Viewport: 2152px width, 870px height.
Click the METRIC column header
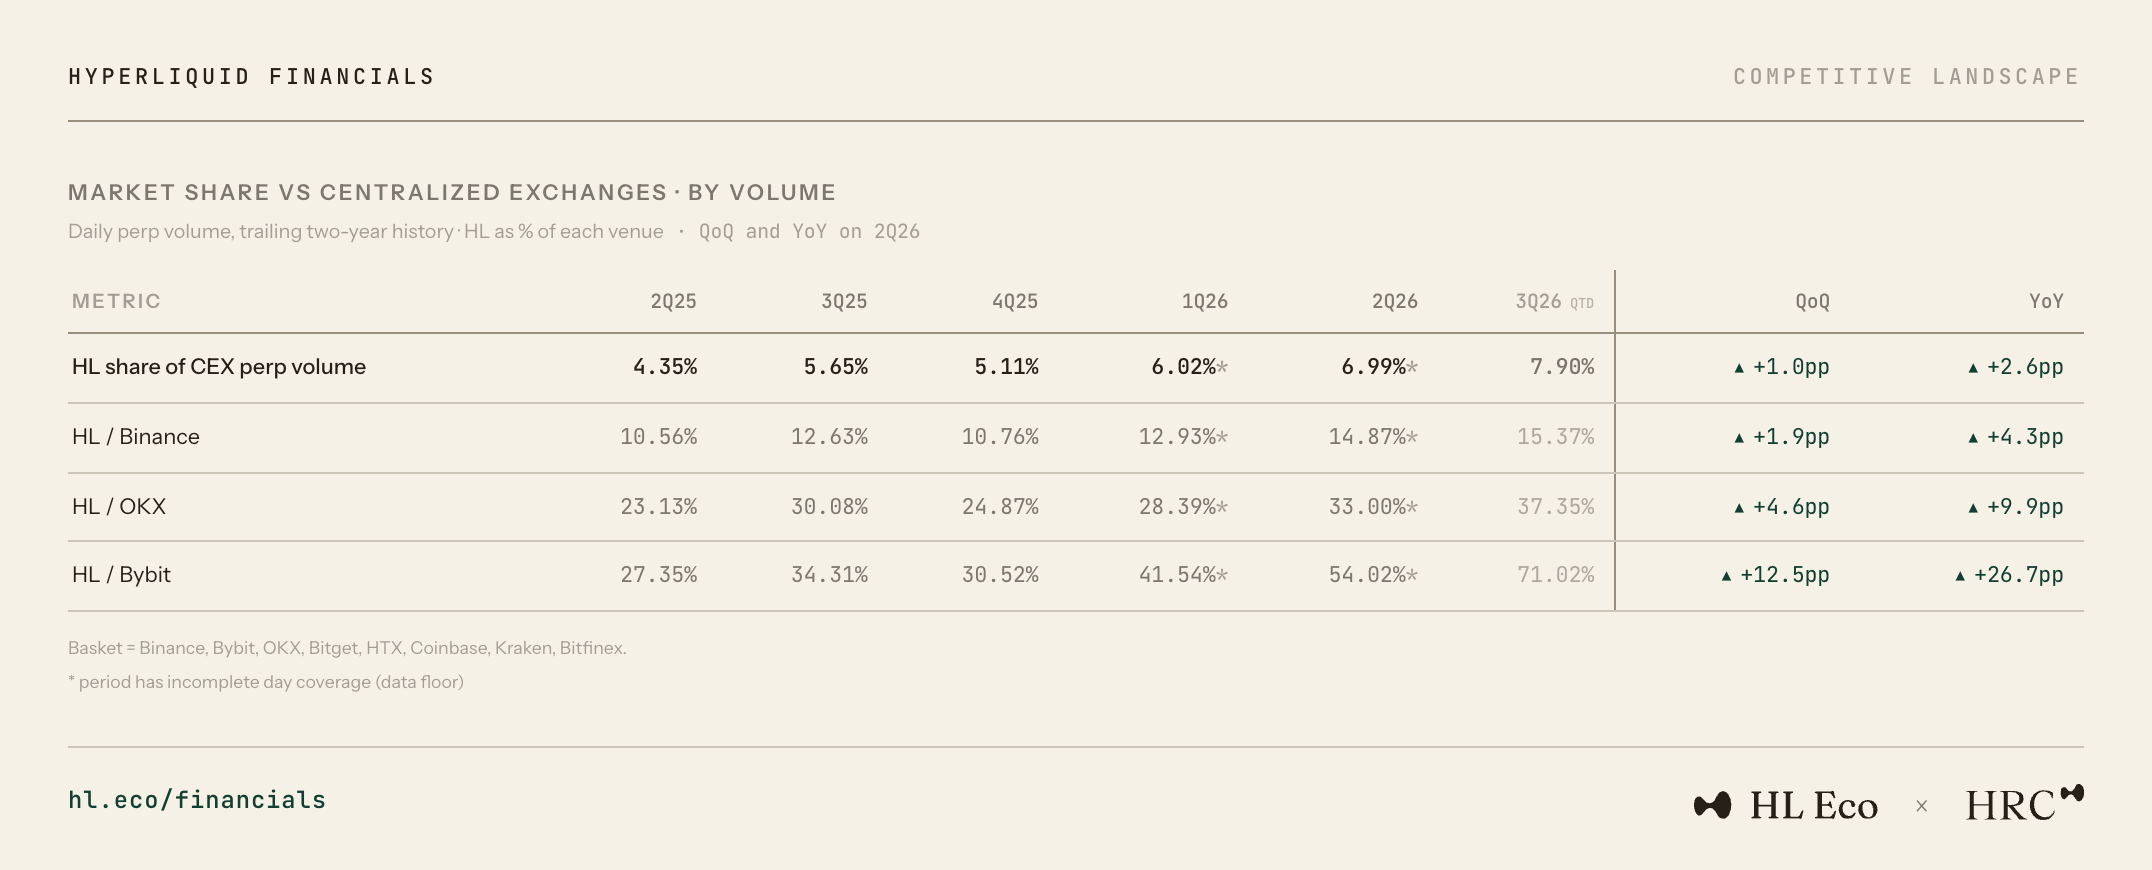(x=116, y=301)
